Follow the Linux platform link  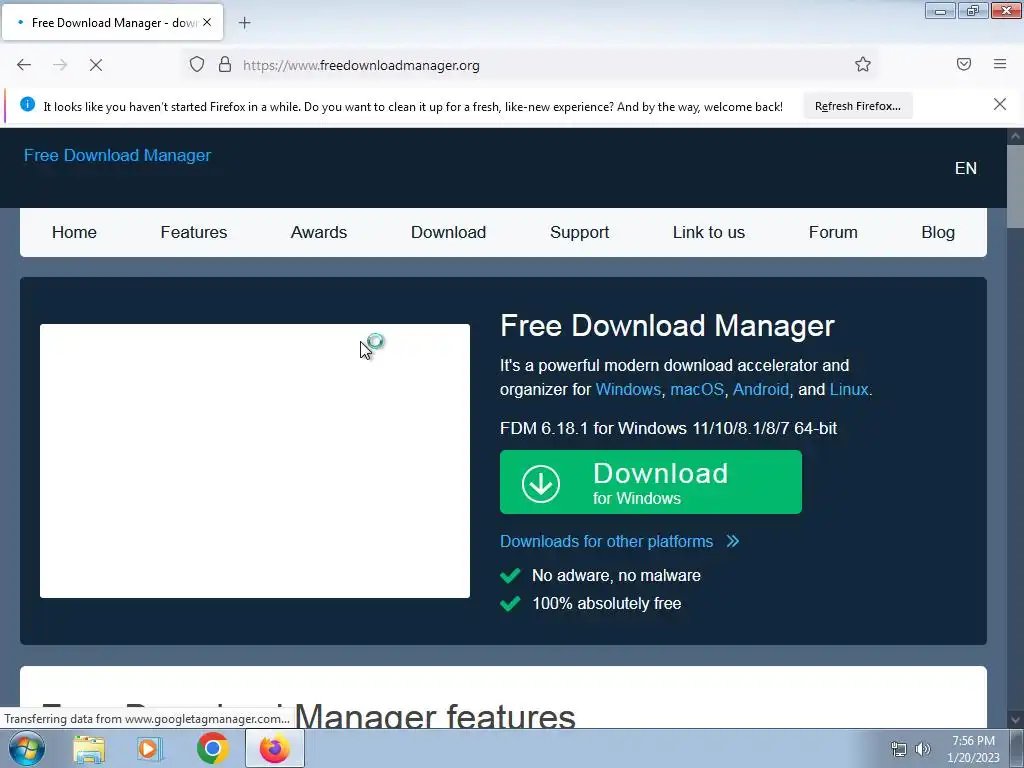[x=849, y=389]
